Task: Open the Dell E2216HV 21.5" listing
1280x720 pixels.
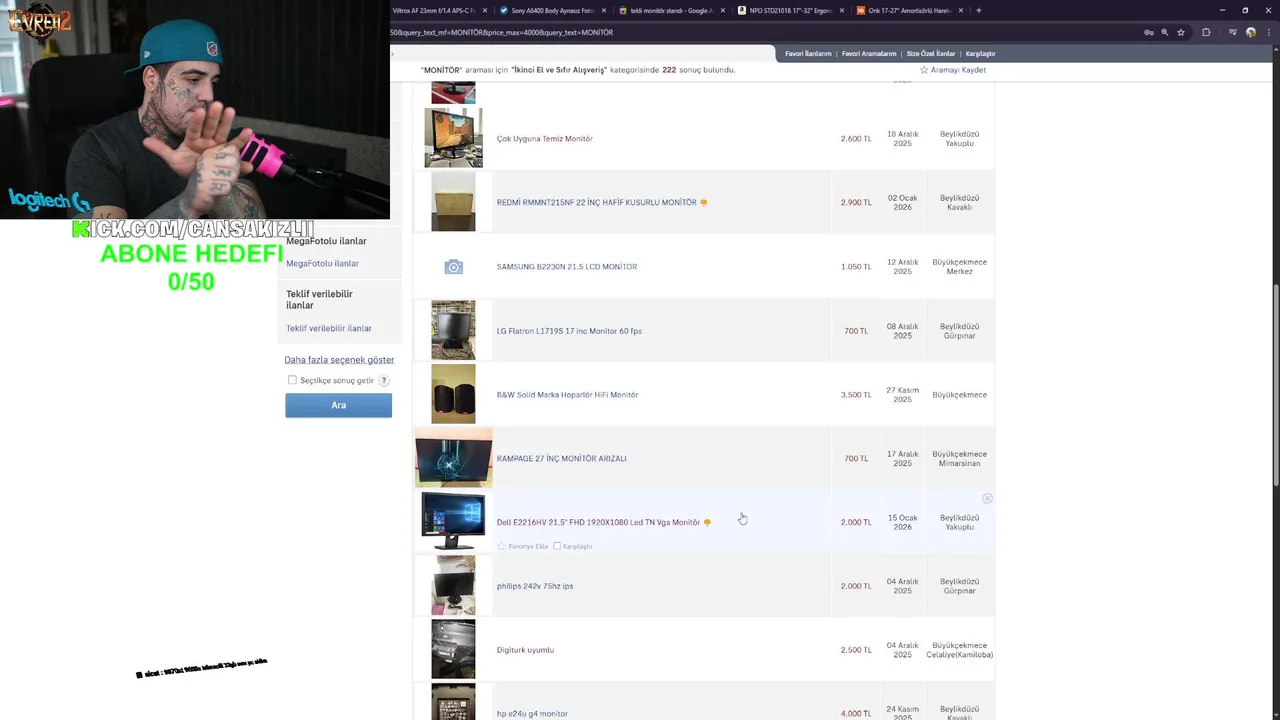Action: (x=598, y=522)
